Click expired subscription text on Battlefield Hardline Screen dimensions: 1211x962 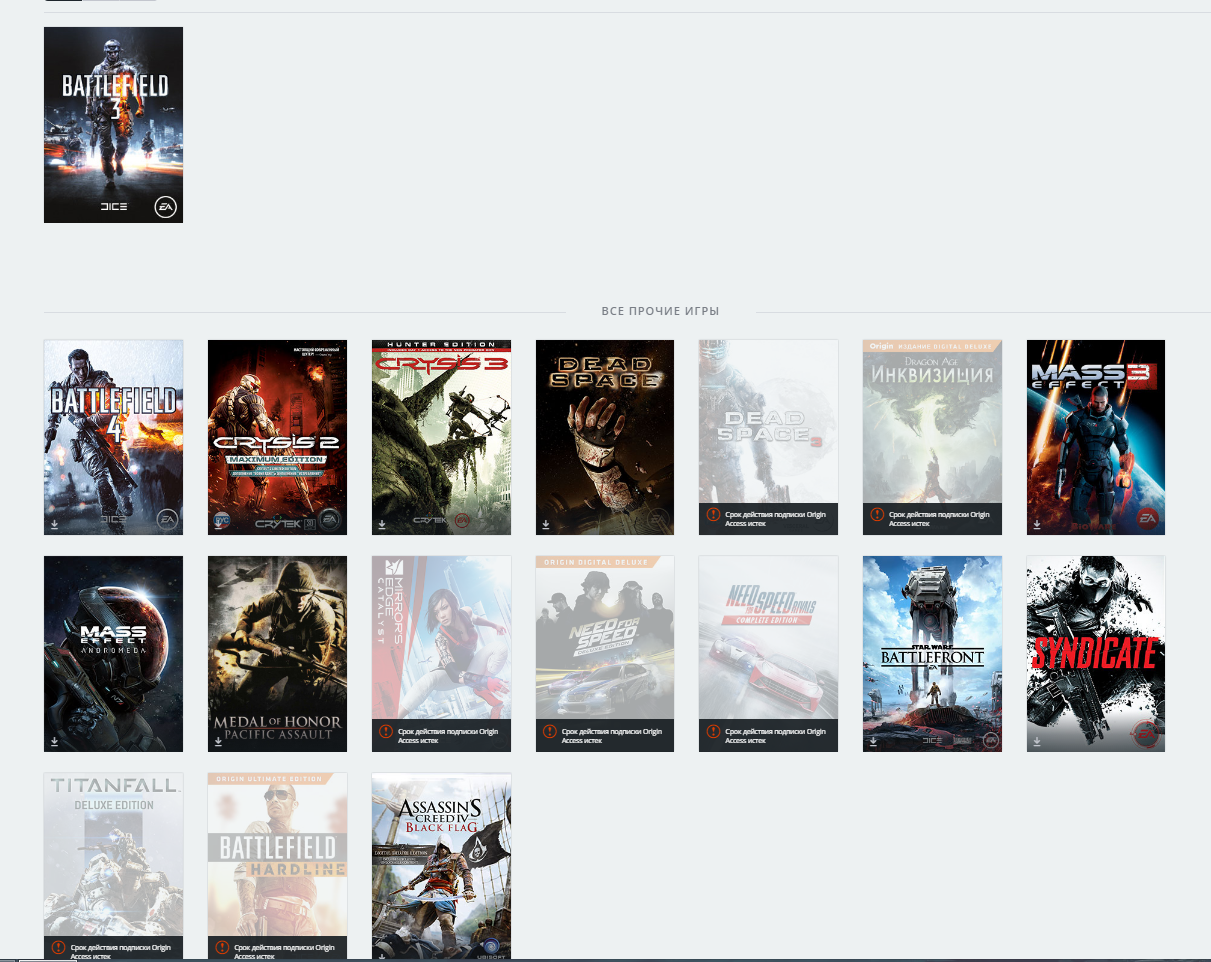point(285,952)
